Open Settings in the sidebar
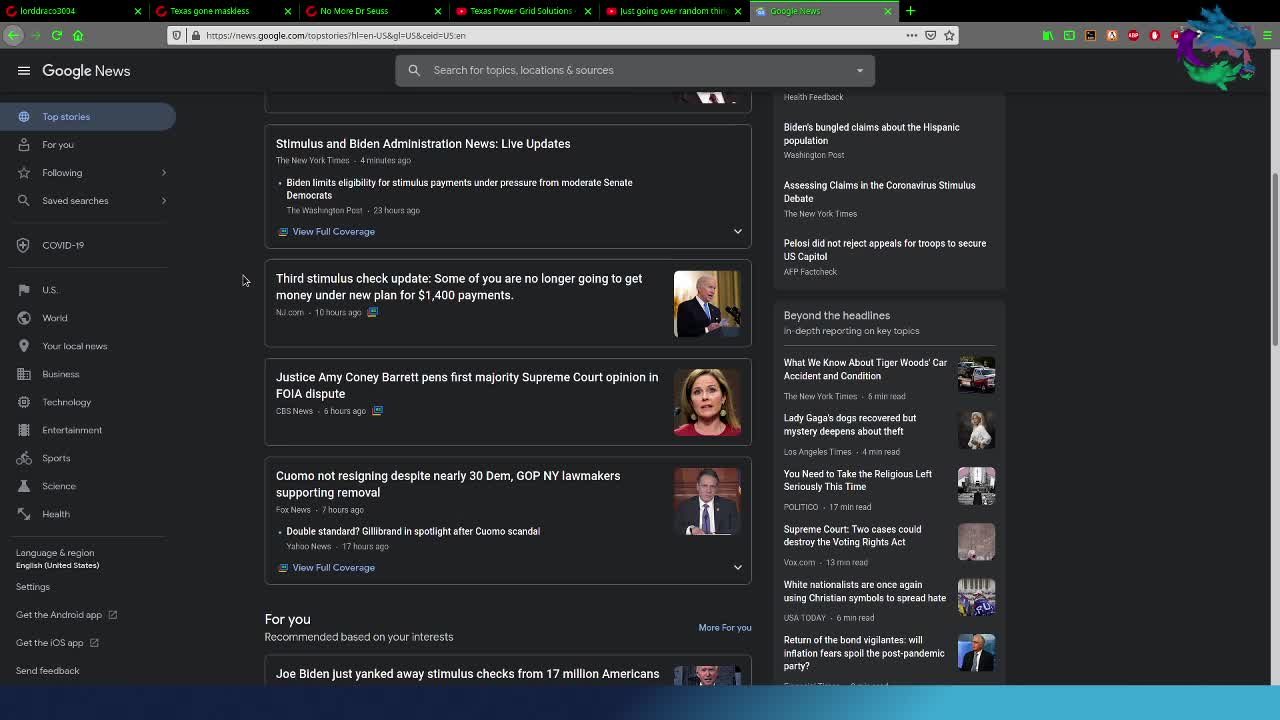Screen dimensions: 1280x720 (x=33, y=587)
